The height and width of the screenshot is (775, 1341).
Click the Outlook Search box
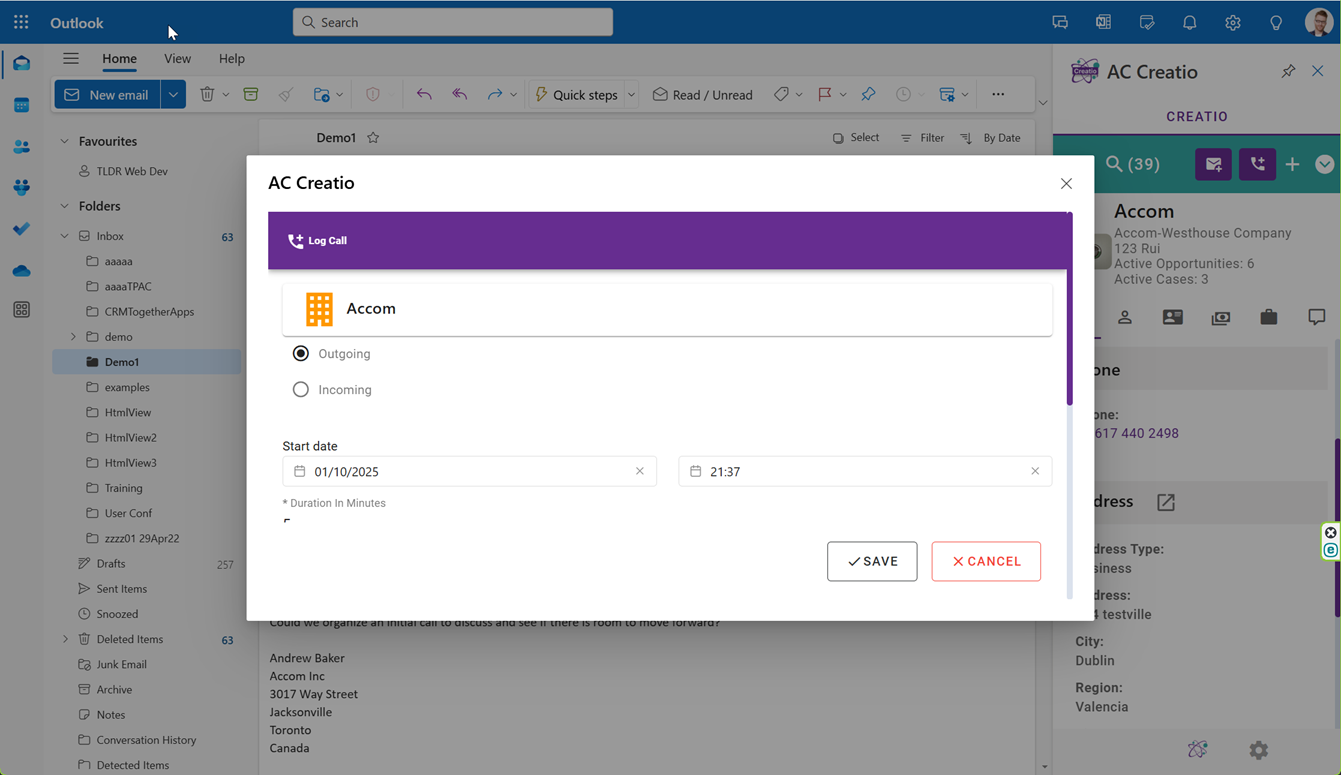[x=452, y=22]
